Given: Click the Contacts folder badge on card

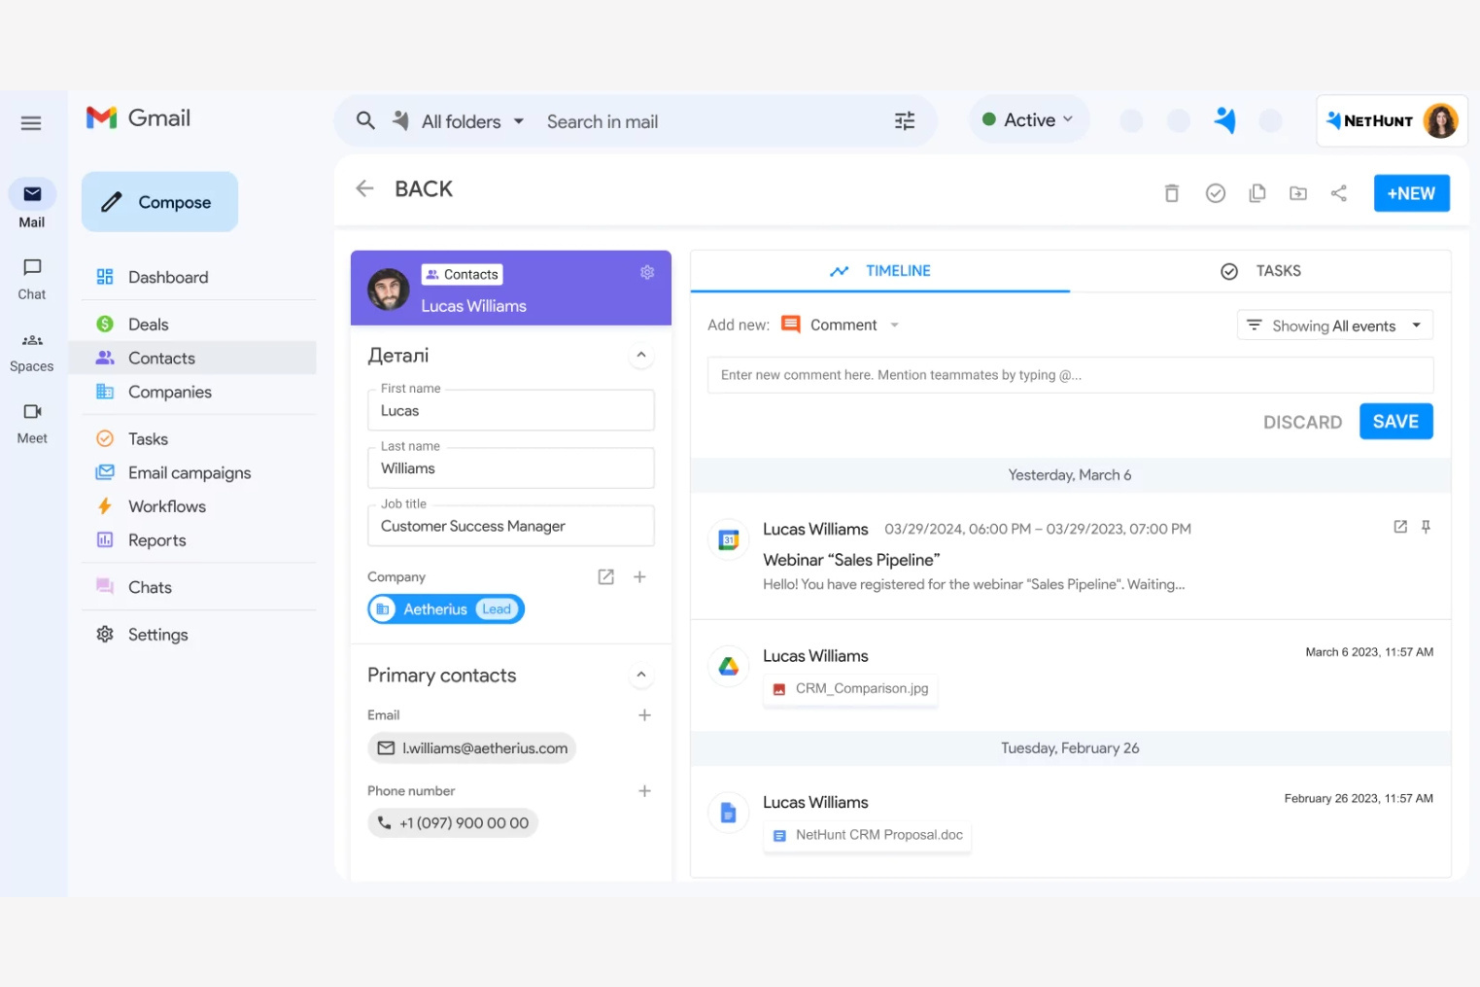Looking at the screenshot, I should coord(462,274).
